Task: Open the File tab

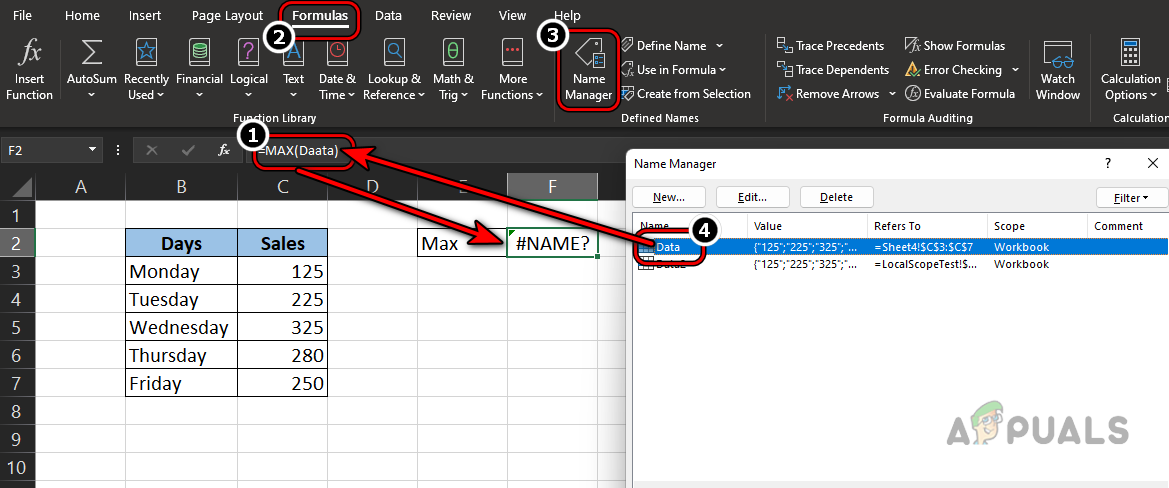Action: 22,15
